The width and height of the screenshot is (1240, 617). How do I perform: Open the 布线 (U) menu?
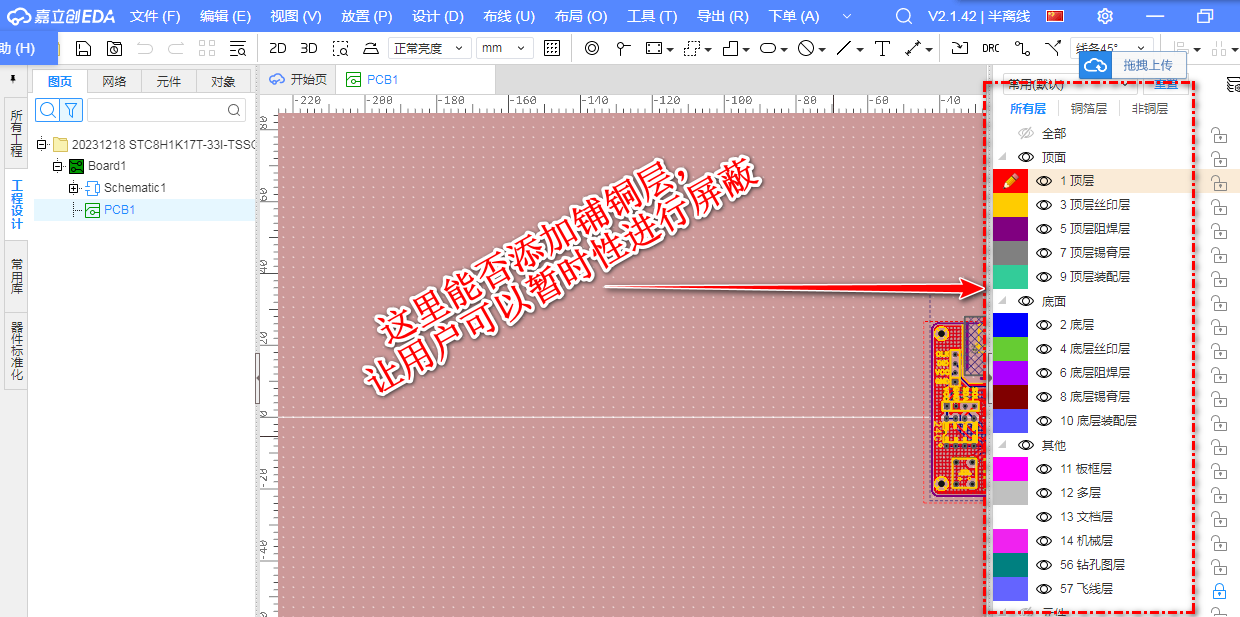point(509,16)
